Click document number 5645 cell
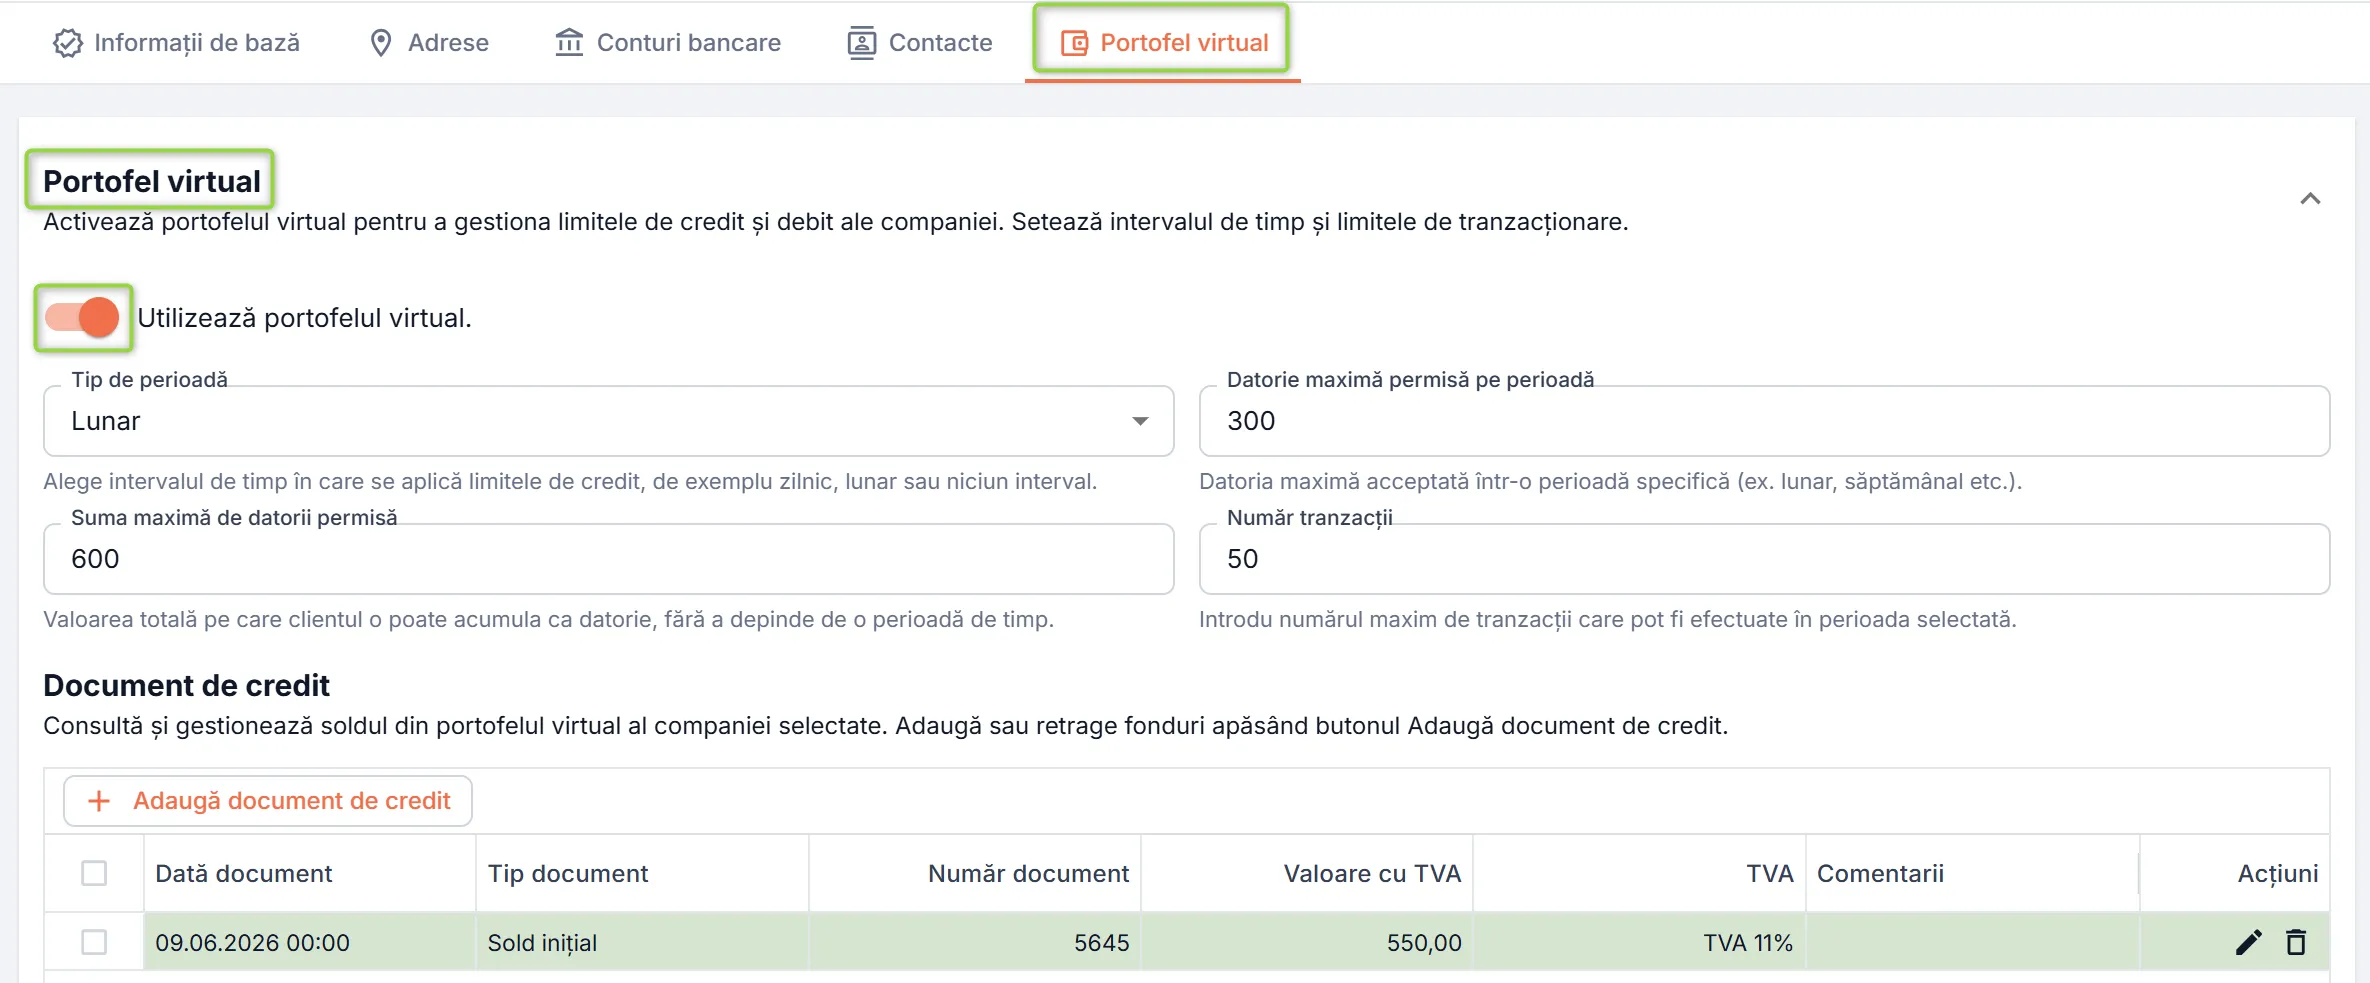Image resolution: width=2370 pixels, height=983 pixels. 975,942
